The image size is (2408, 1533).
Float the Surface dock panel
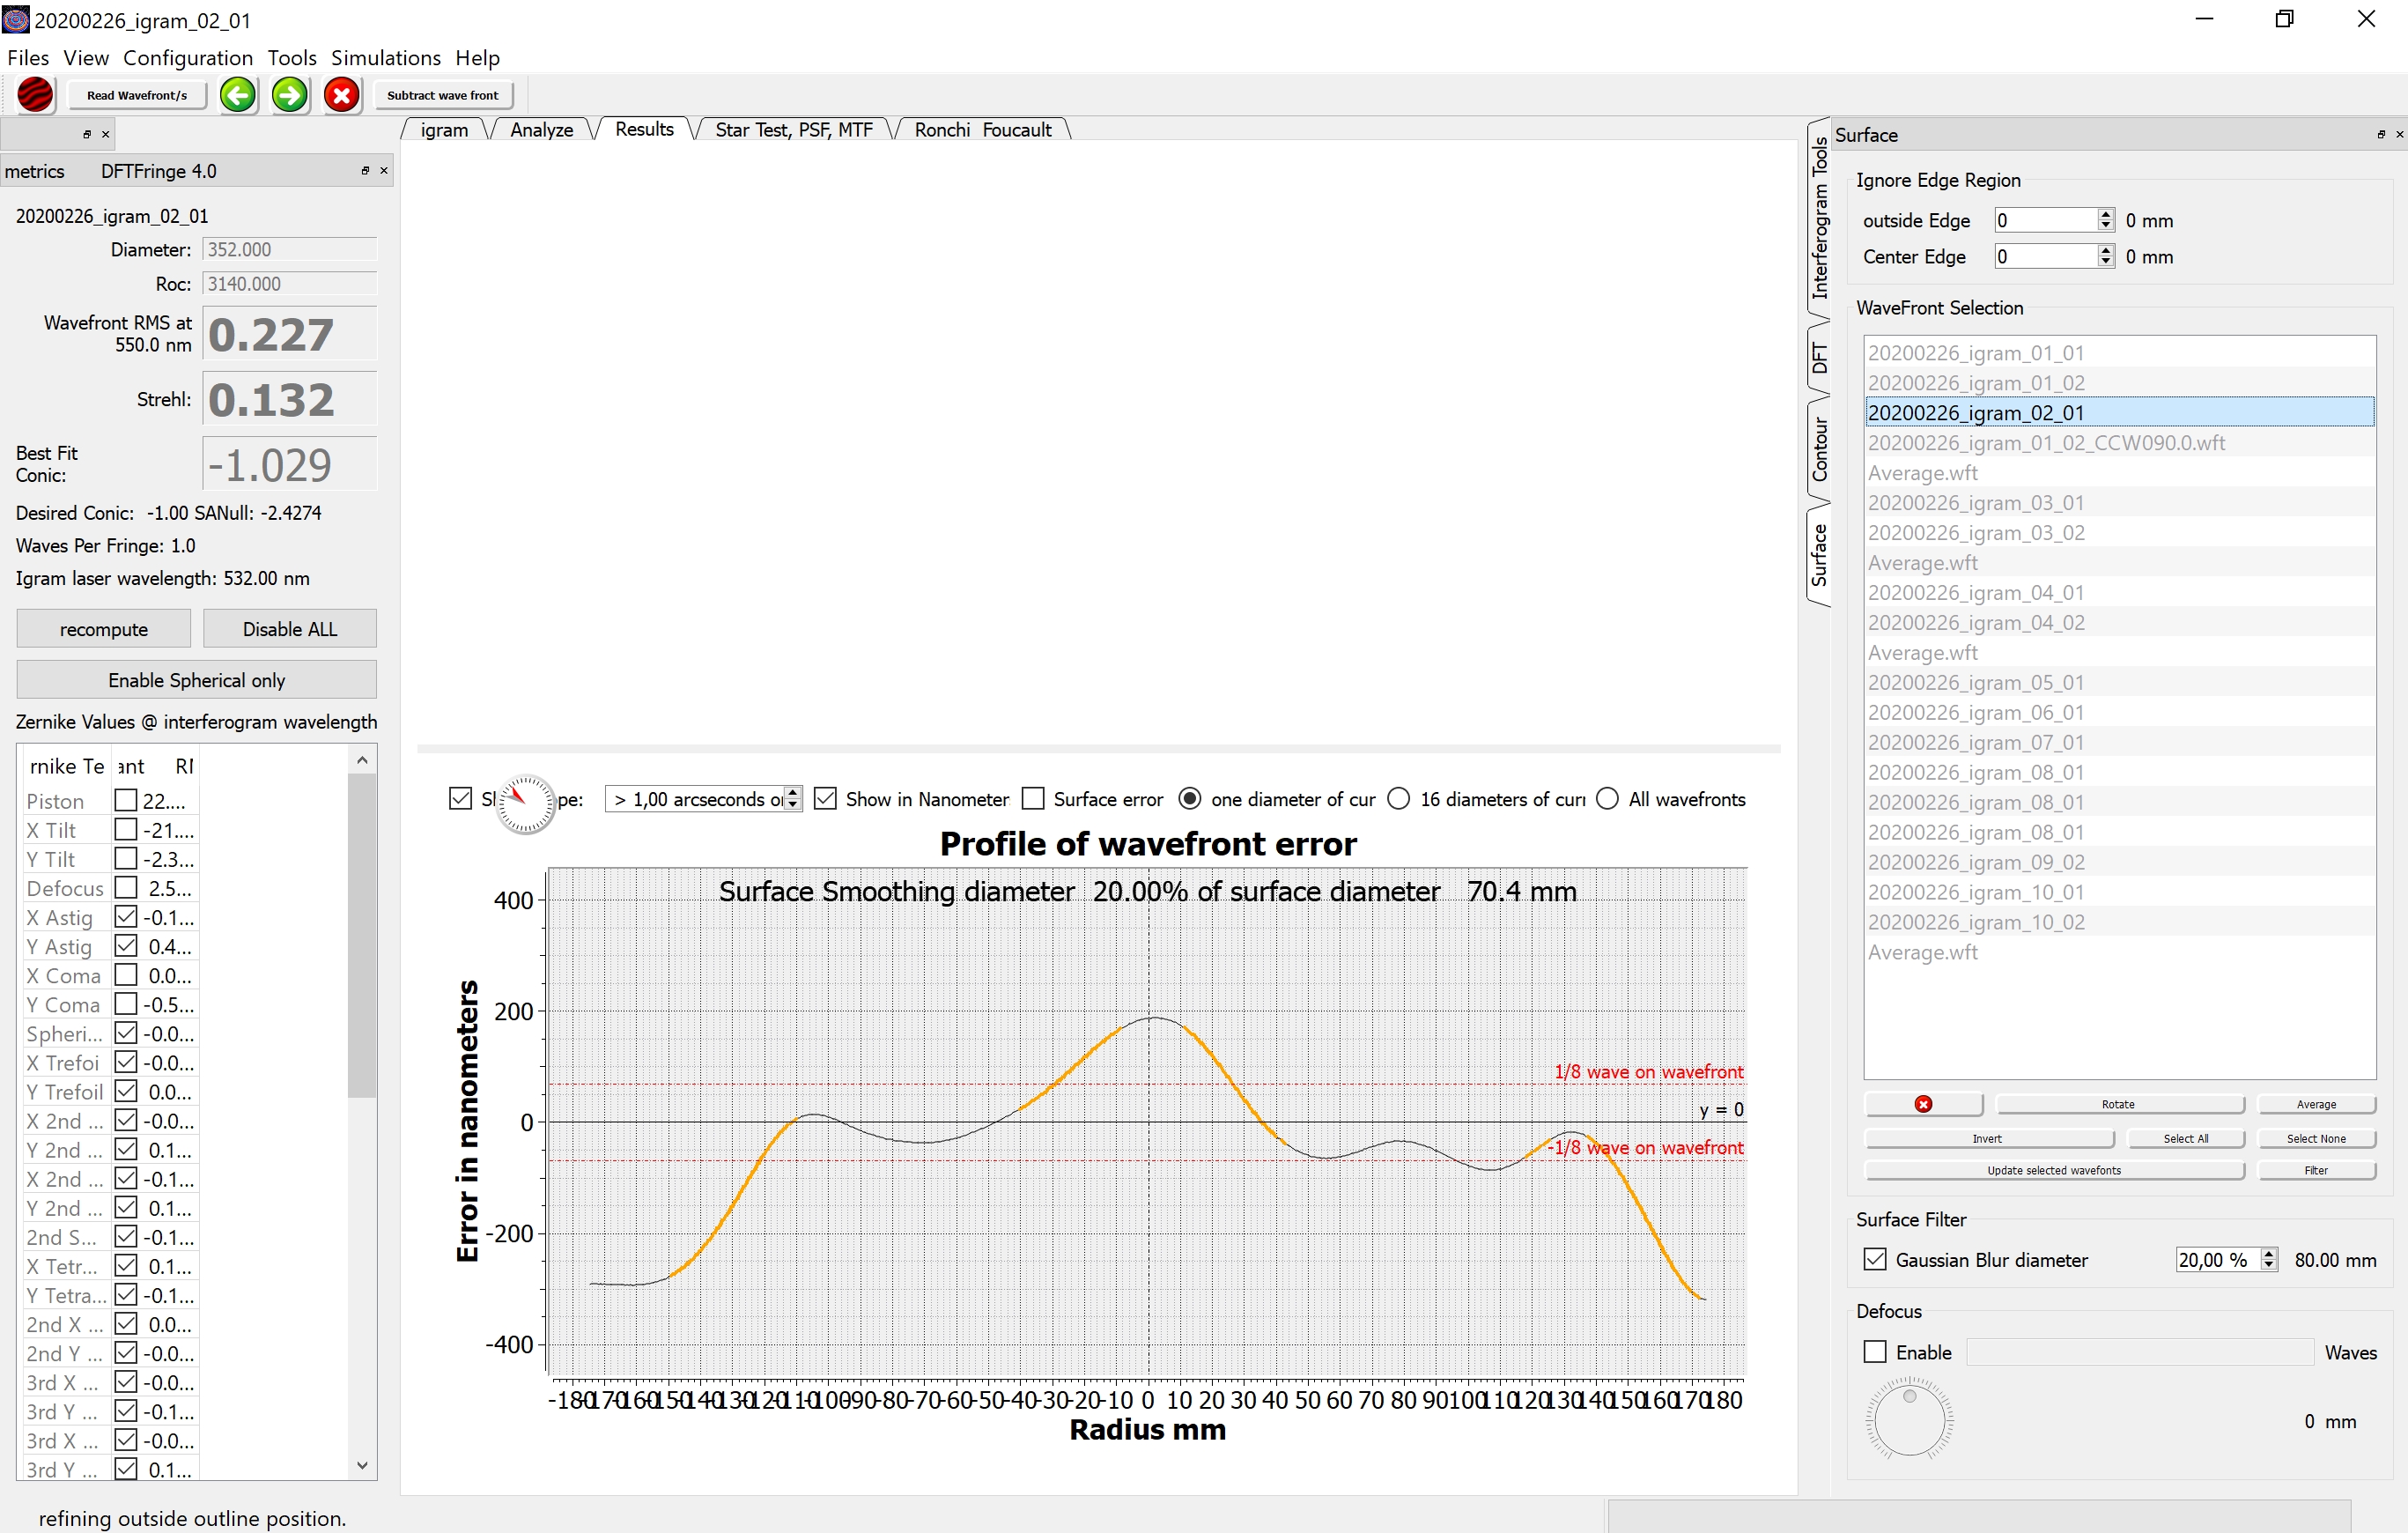2380,134
